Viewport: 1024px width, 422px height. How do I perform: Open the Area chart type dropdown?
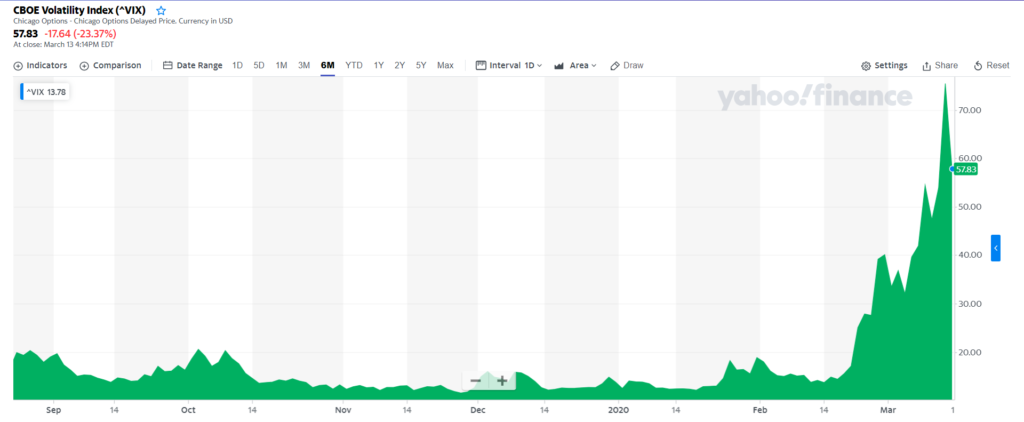coord(575,65)
